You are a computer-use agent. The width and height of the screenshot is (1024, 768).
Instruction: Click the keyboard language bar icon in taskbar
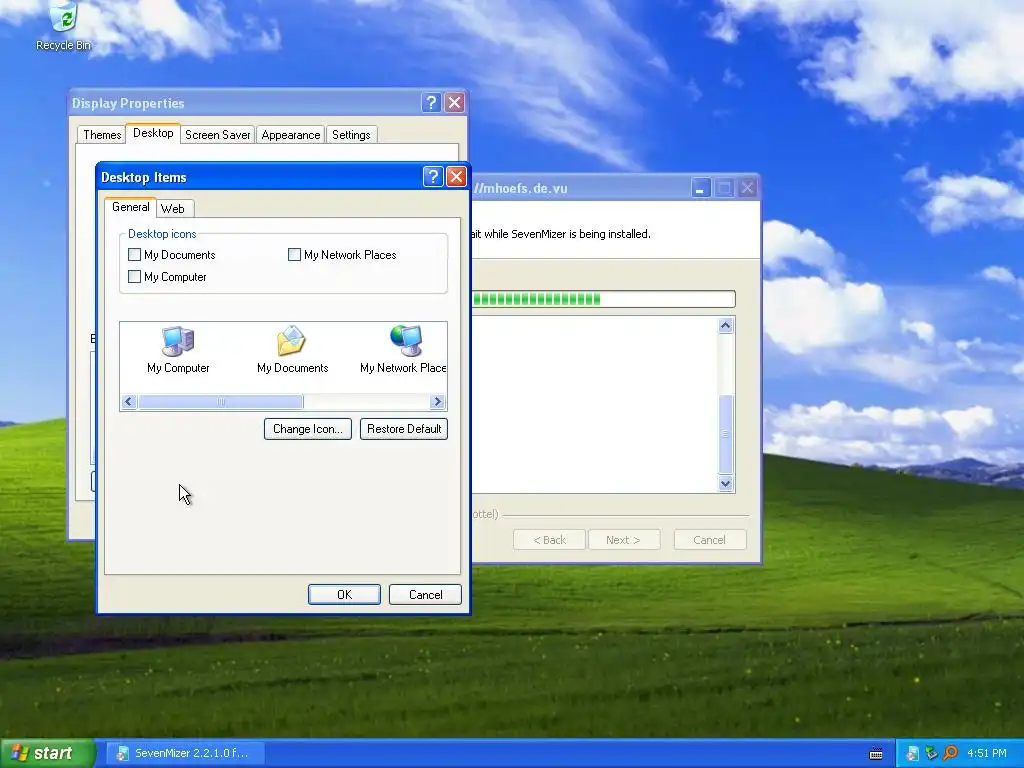[876, 754]
